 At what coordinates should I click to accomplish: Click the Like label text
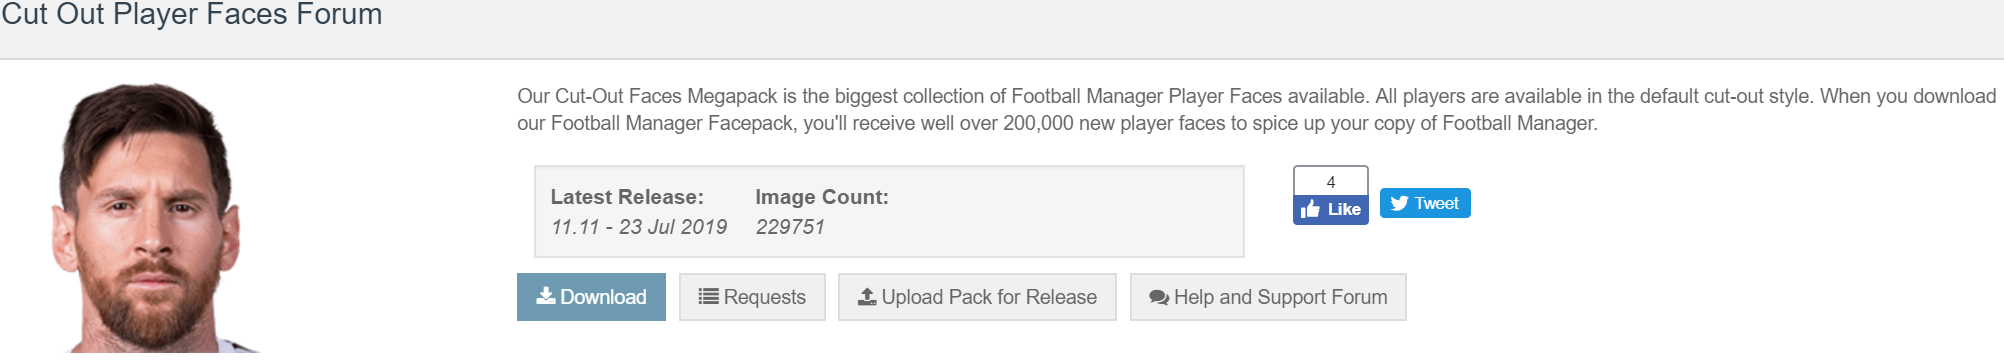1344,209
